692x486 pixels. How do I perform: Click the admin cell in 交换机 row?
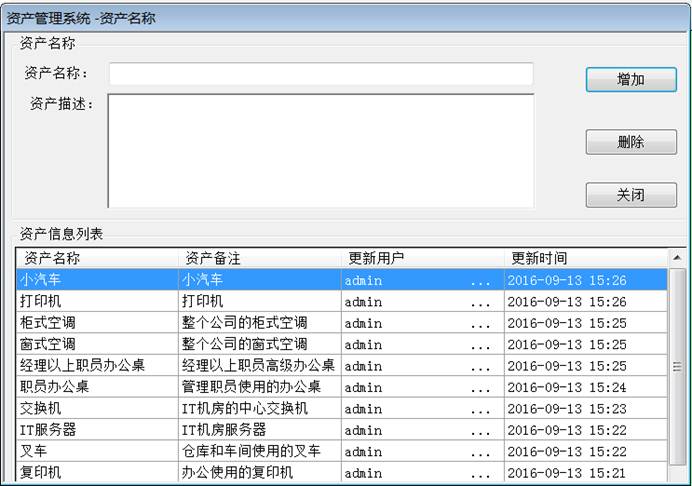tap(423, 409)
